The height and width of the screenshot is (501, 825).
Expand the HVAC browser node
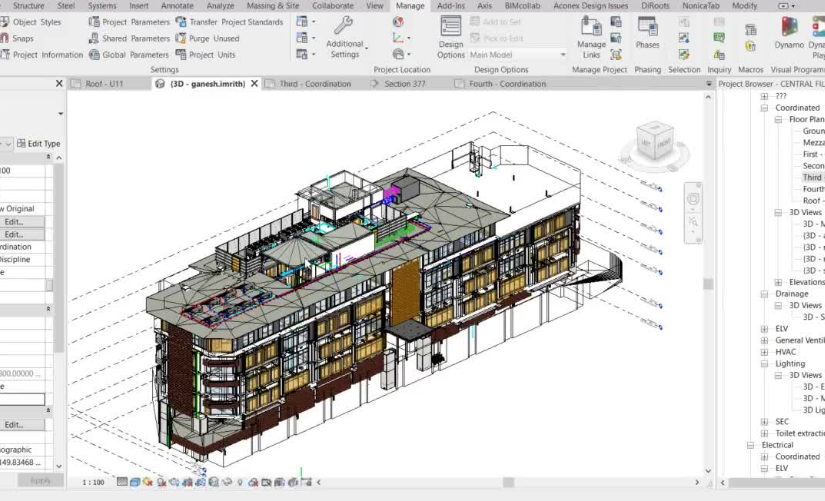point(765,352)
